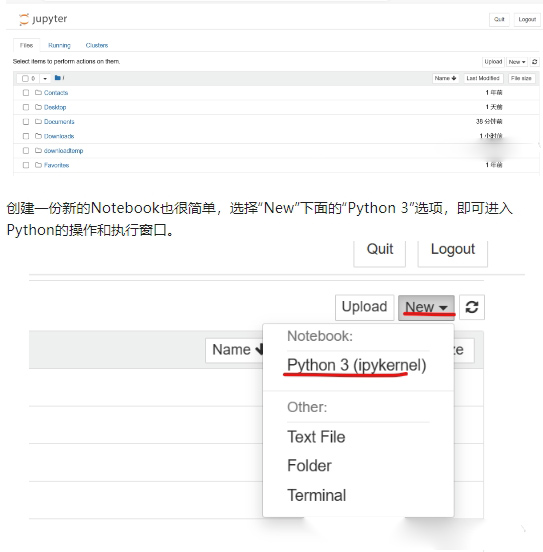This screenshot has width=543, height=552.
Task: Click the Contacts folder icon
Action: (38, 93)
